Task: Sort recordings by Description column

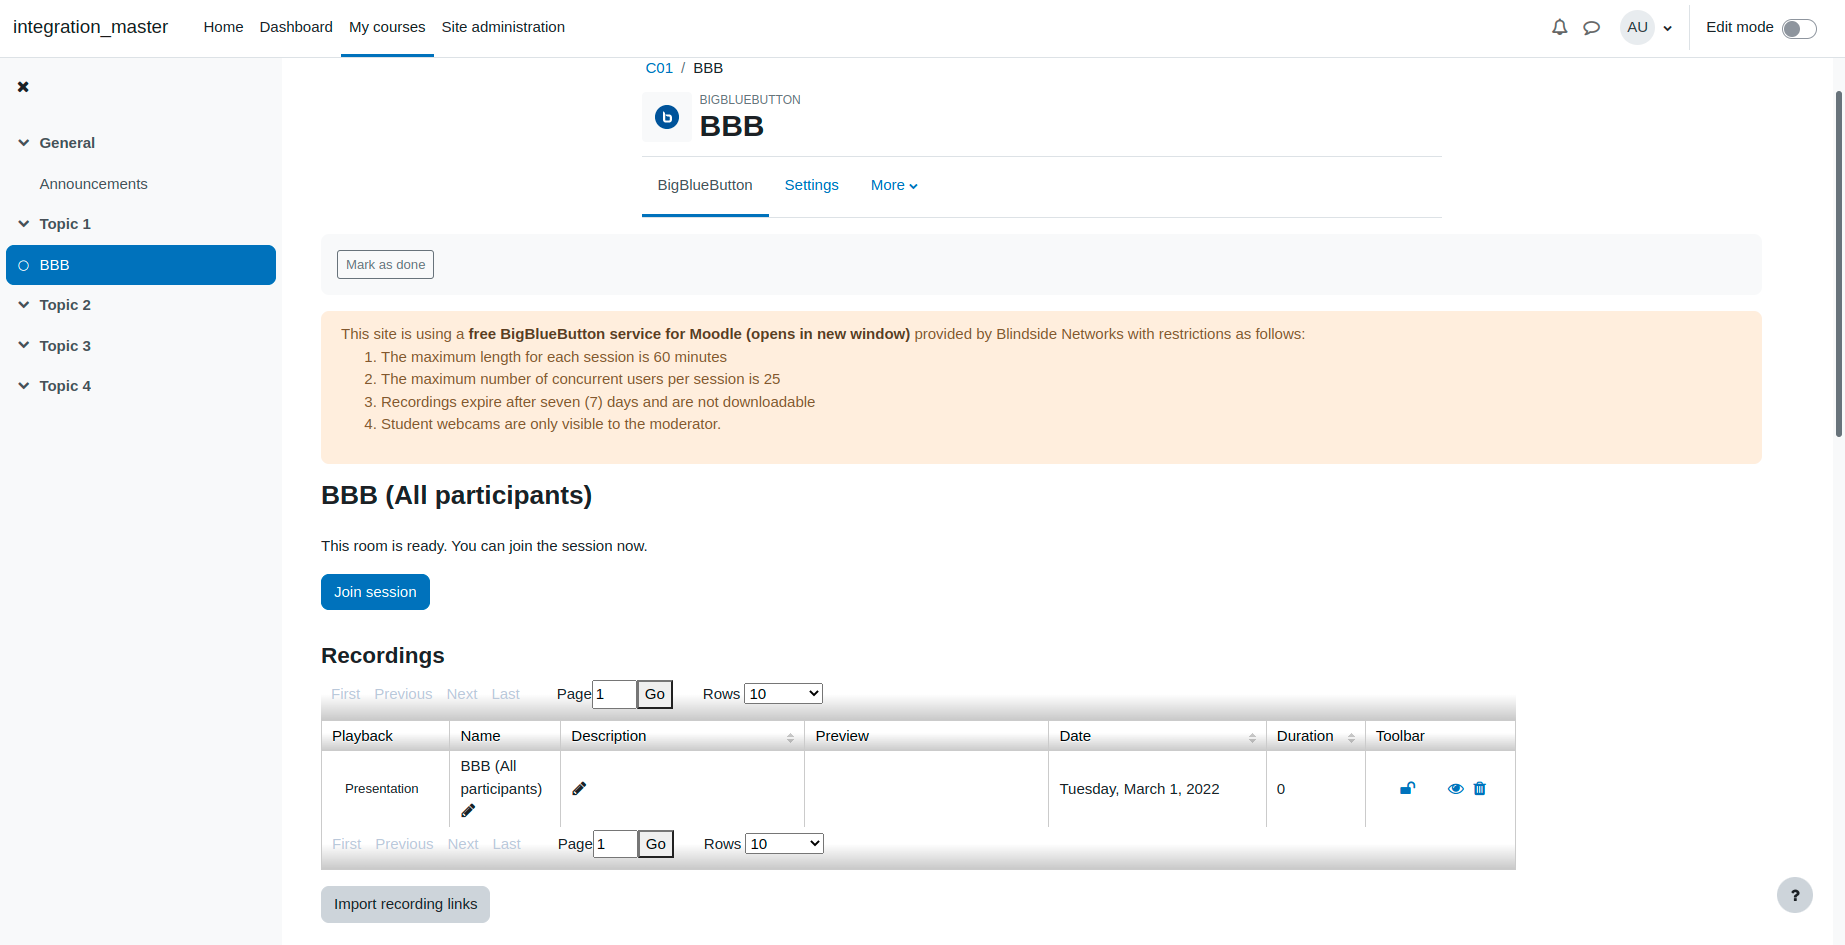Action: pos(790,738)
